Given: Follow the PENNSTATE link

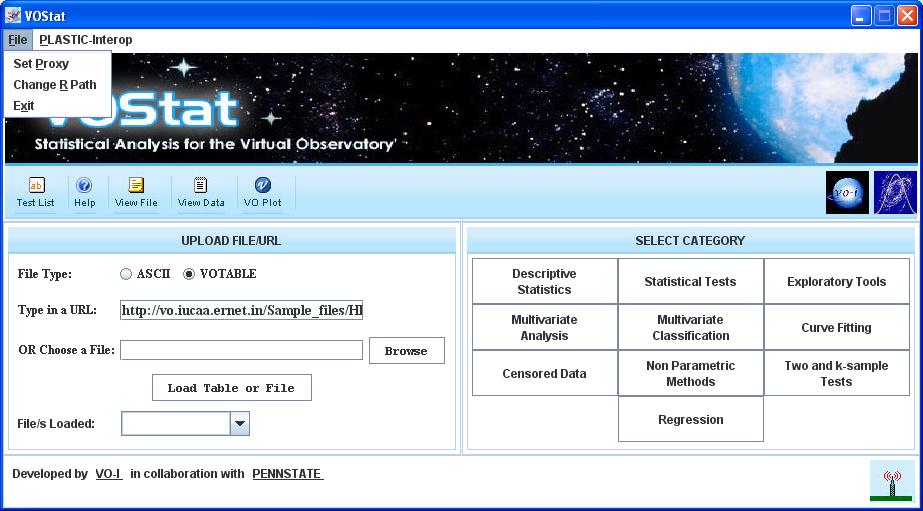Looking at the screenshot, I should pyautogui.click(x=288, y=474).
